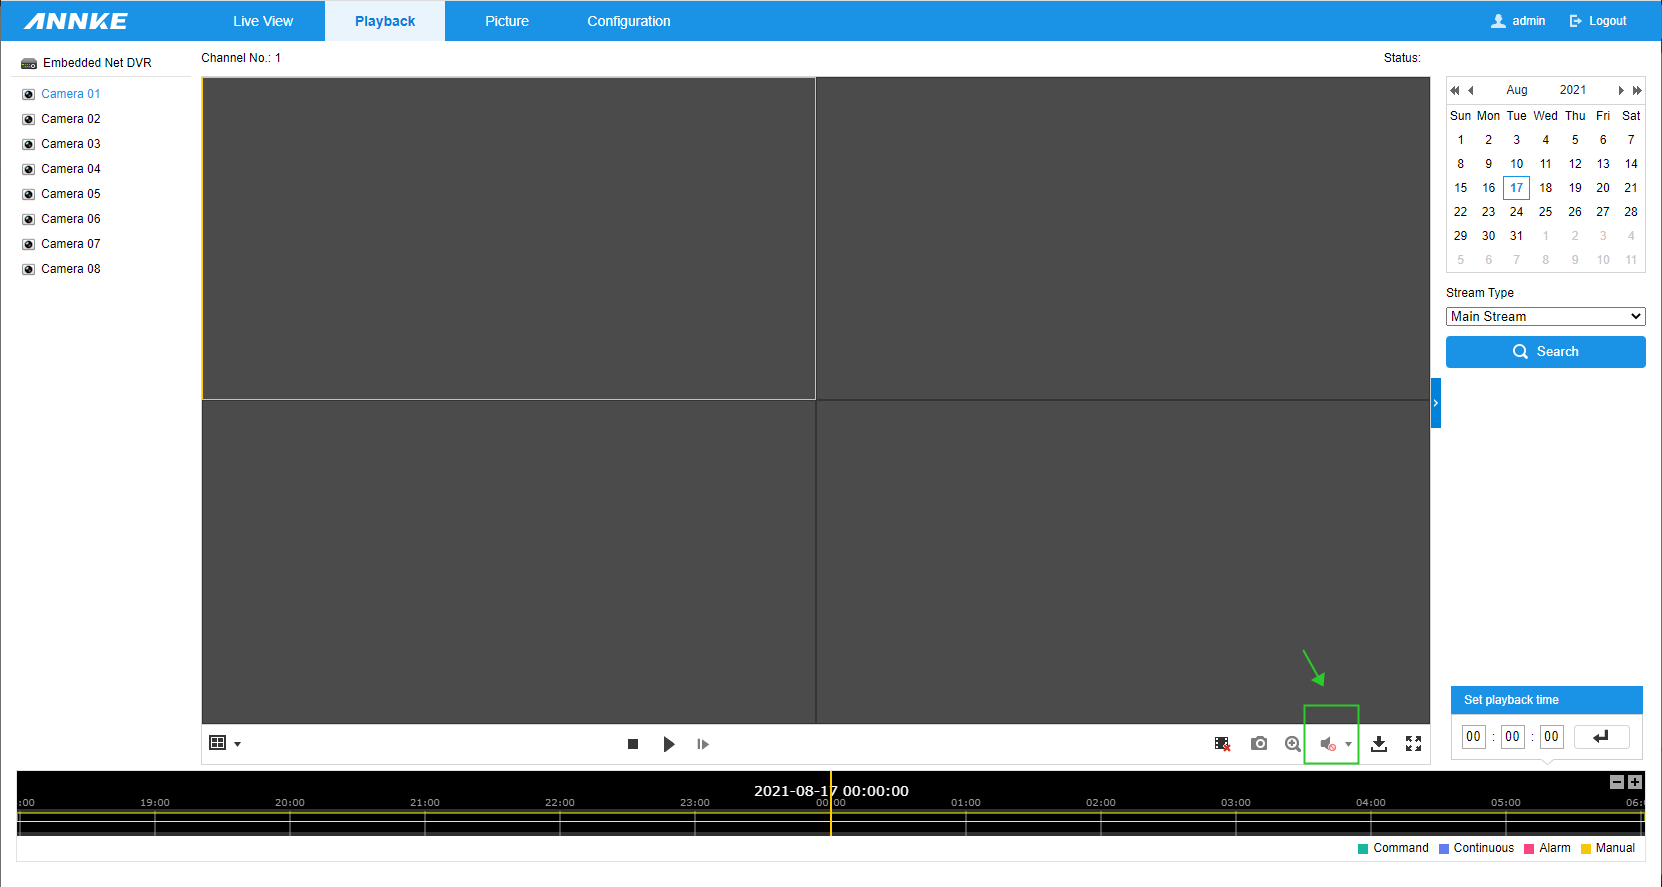Go to previous month in calendar
This screenshot has height=887, width=1662.
click(x=1471, y=90)
